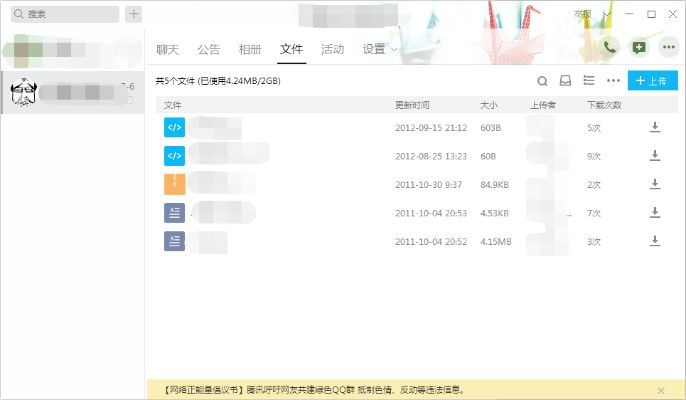Open the 公告 tab
Image resolution: width=686 pixels, height=400 pixels.
click(x=209, y=49)
